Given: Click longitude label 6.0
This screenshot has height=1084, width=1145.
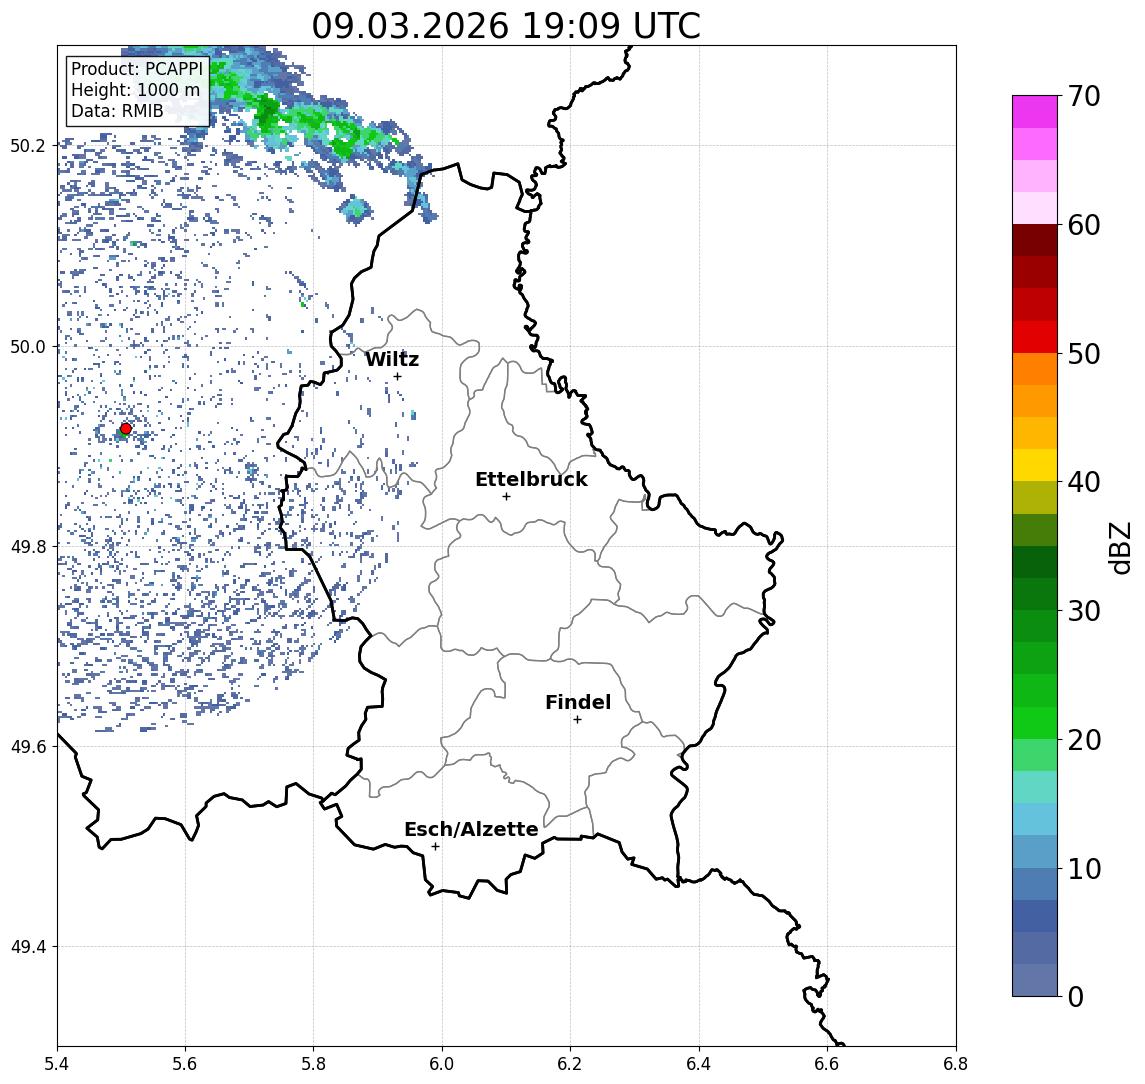Looking at the screenshot, I should click(442, 1064).
